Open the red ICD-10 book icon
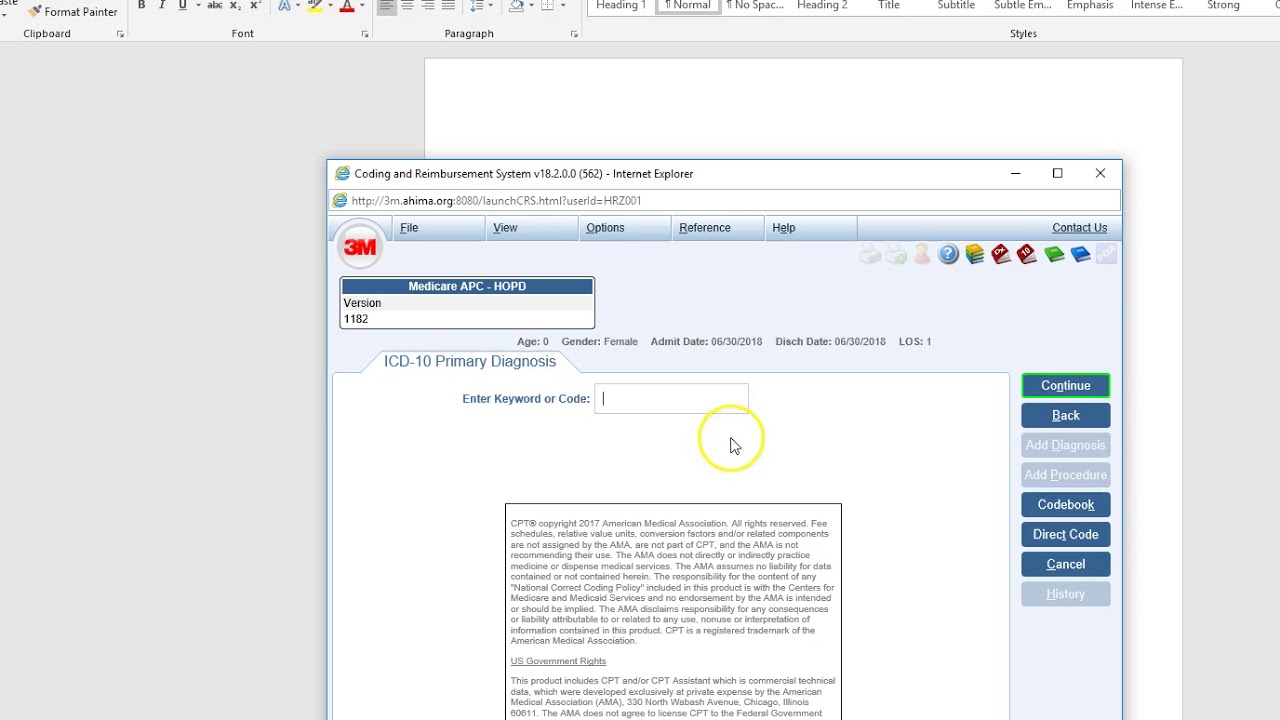The height and width of the screenshot is (720, 1280). tap(1027, 255)
